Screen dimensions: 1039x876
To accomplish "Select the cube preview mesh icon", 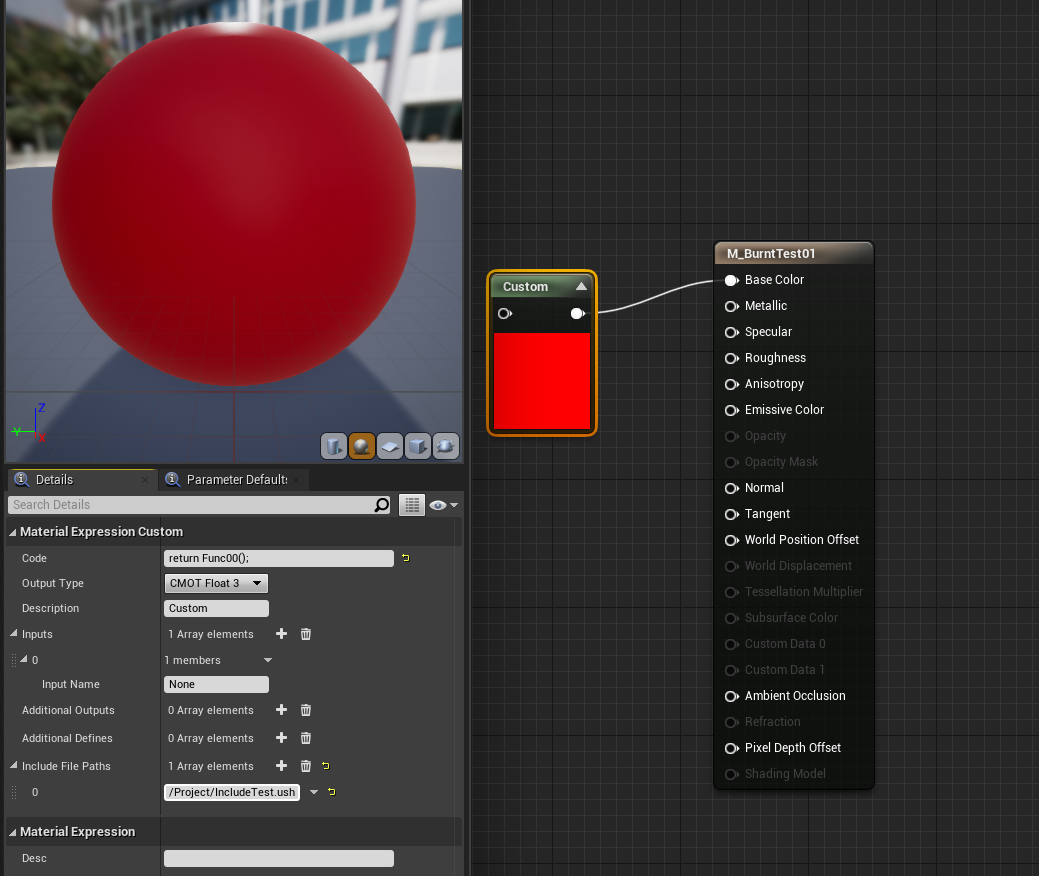I will click(417, 447).
